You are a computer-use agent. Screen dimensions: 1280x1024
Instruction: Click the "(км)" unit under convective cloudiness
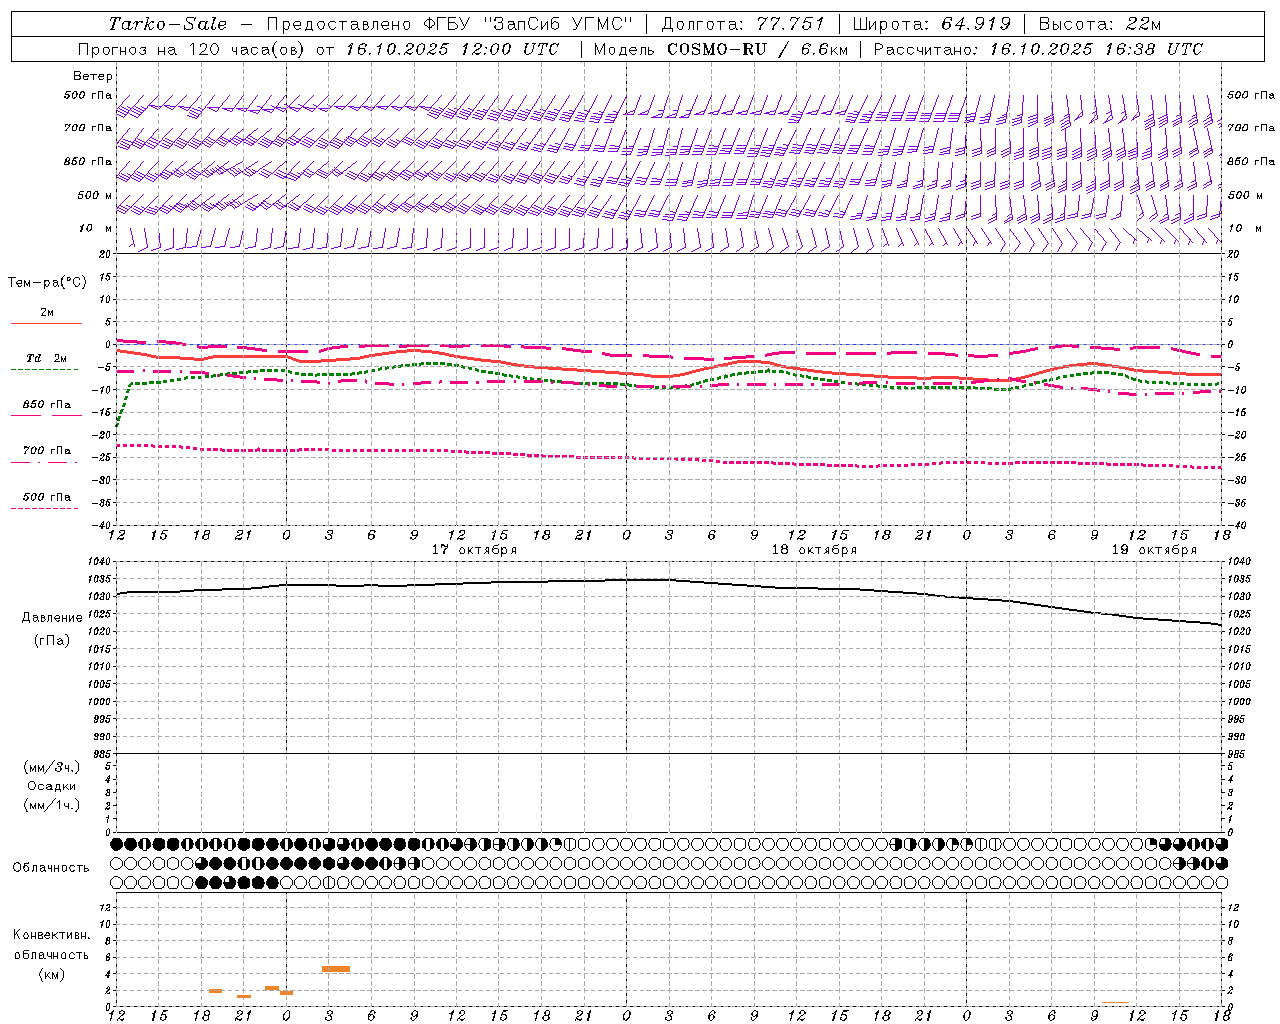click(51, 974)
